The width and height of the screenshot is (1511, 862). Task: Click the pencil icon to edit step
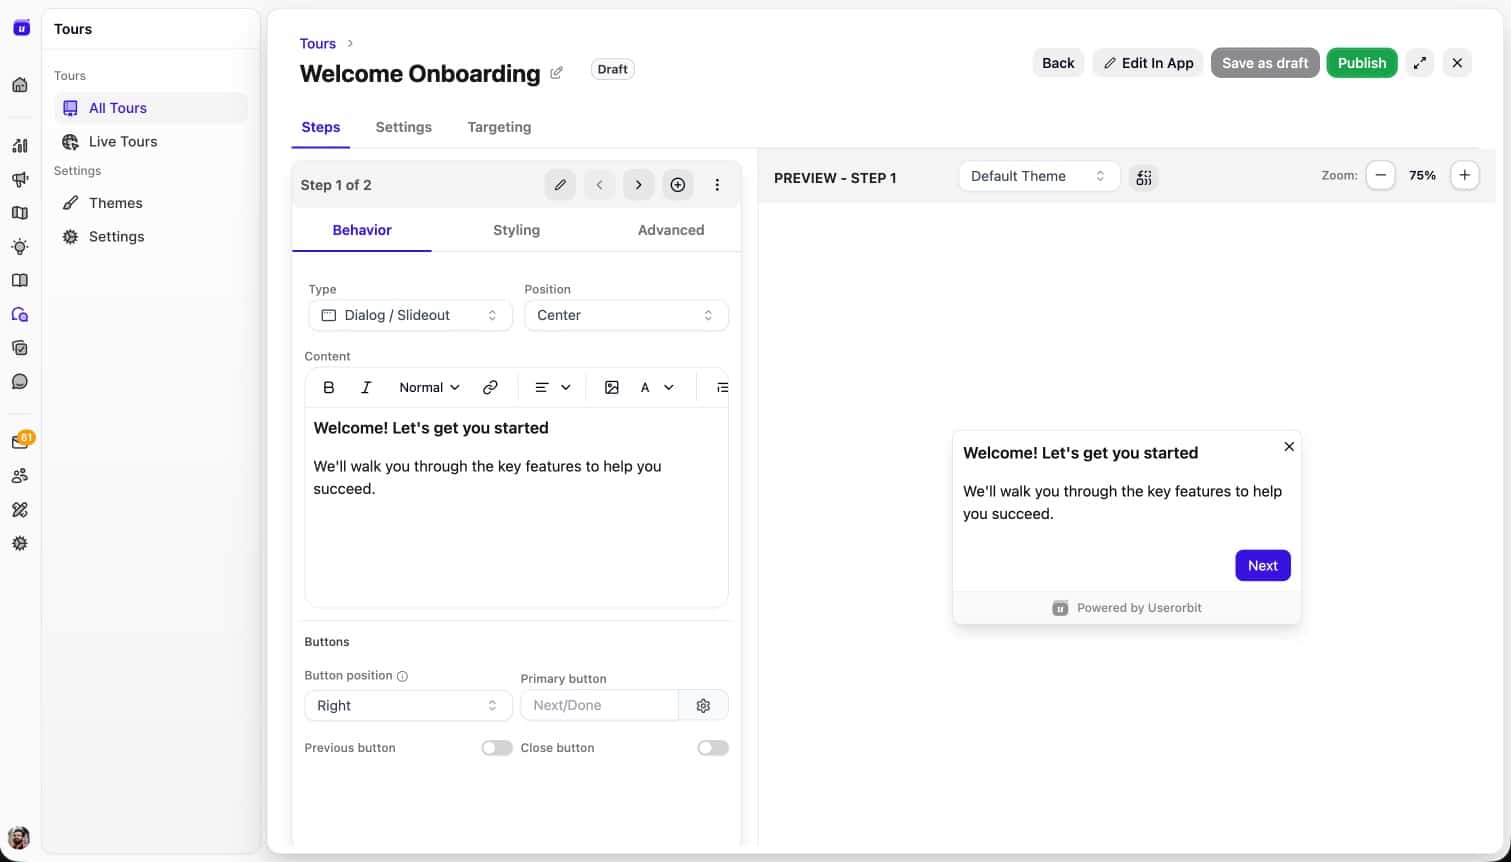click(560, 184)
